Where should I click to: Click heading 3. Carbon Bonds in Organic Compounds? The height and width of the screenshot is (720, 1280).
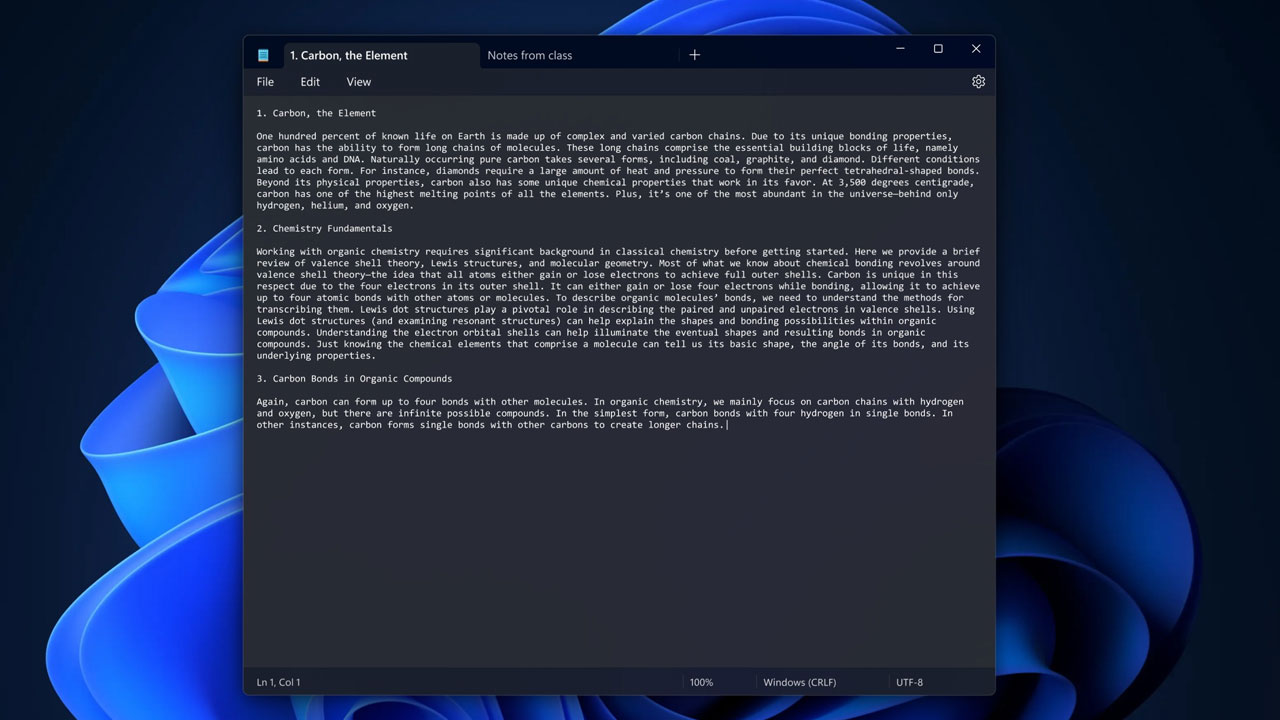pyautogui.click(x=354, y=379)
